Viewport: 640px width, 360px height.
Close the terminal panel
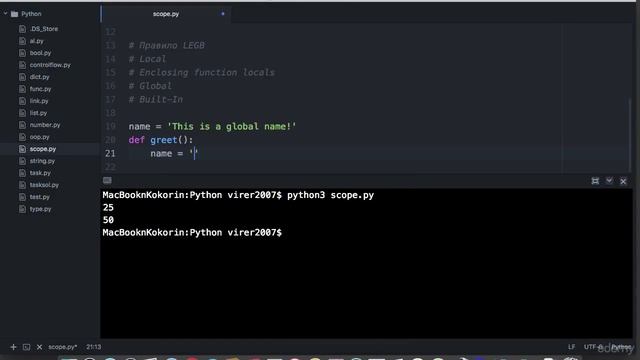pos(623,181)
